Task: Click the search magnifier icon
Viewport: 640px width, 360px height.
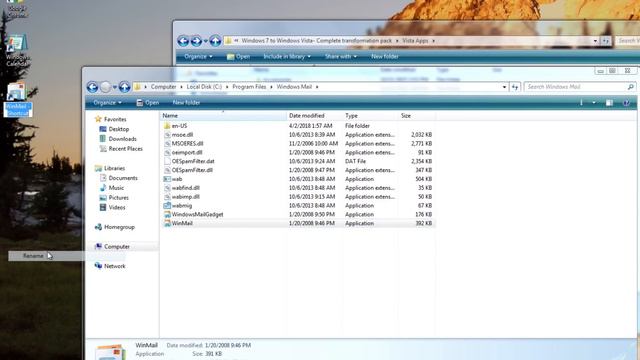Action: coord(631,87)
